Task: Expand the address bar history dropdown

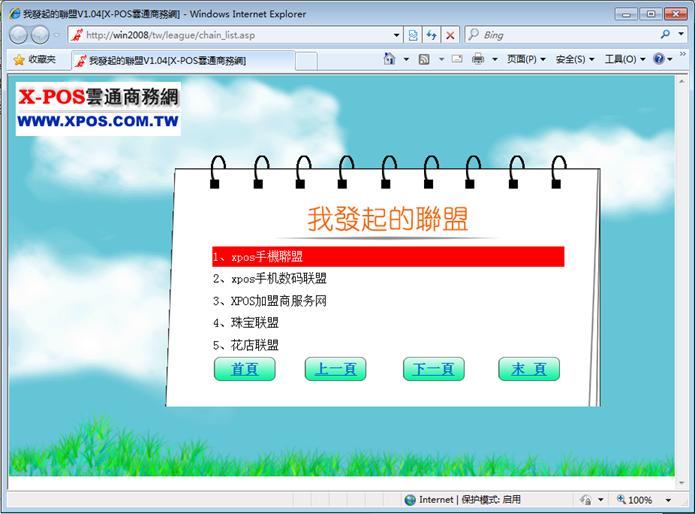Action: point(397,34)
